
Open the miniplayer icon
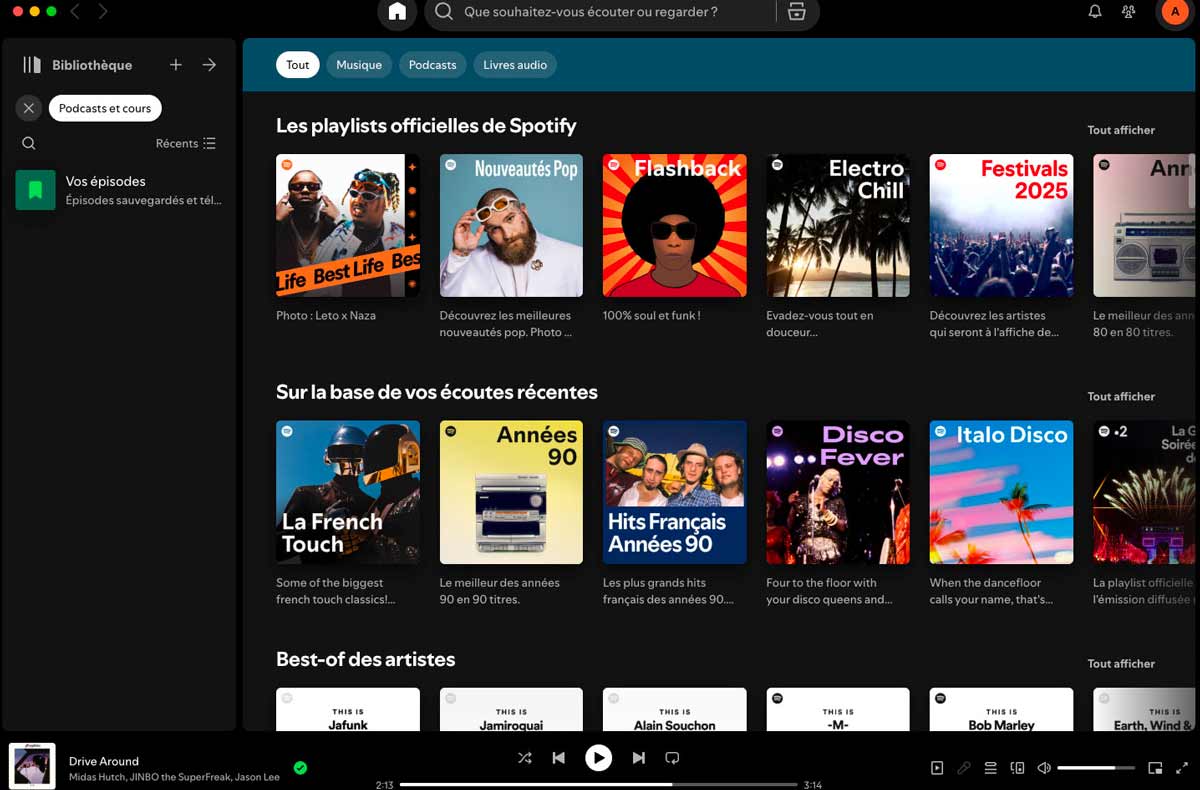pyautogui.click(x=1155, y=768)
